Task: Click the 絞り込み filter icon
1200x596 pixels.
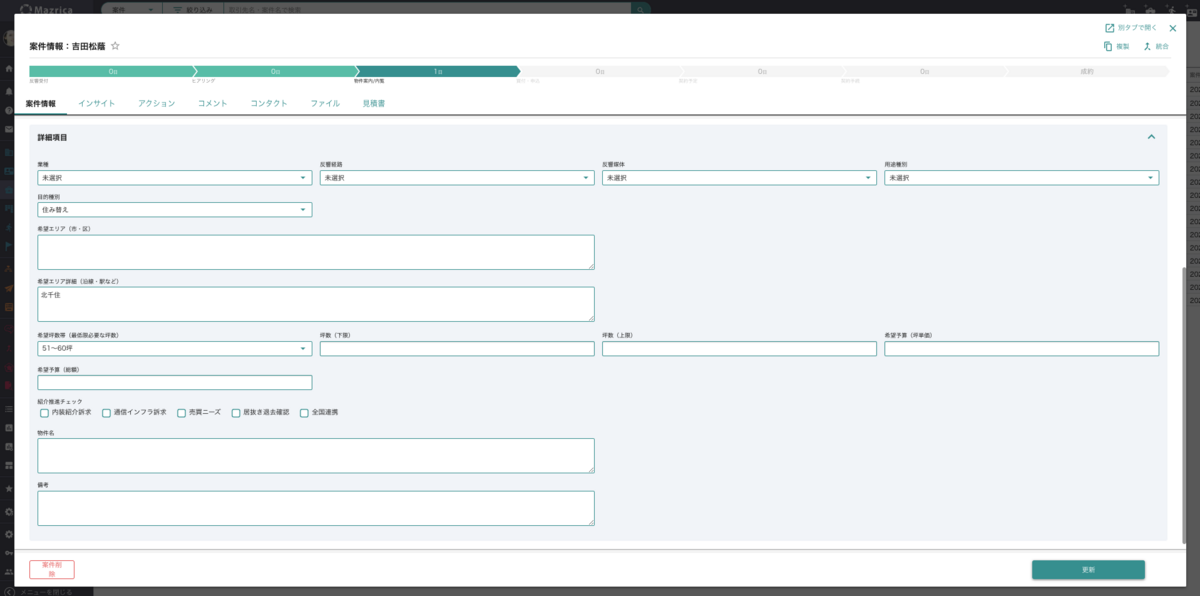Action: click(177, 8)
